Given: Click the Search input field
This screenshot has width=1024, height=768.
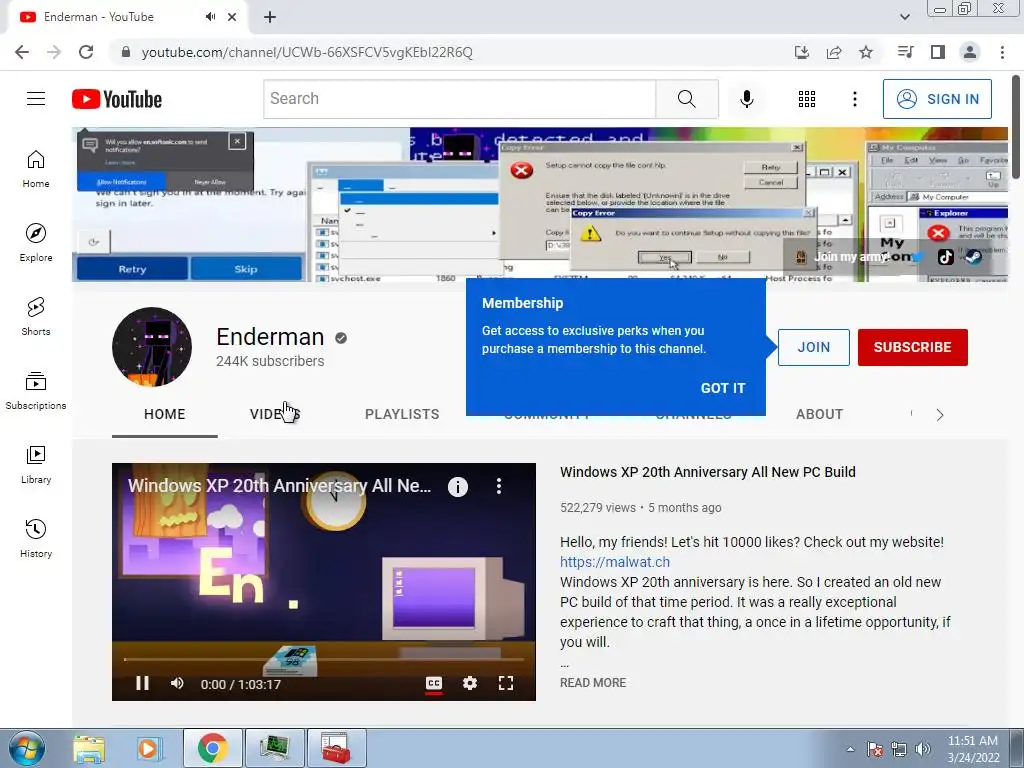Looking at the screenshot, I should (x=460, y=99).
